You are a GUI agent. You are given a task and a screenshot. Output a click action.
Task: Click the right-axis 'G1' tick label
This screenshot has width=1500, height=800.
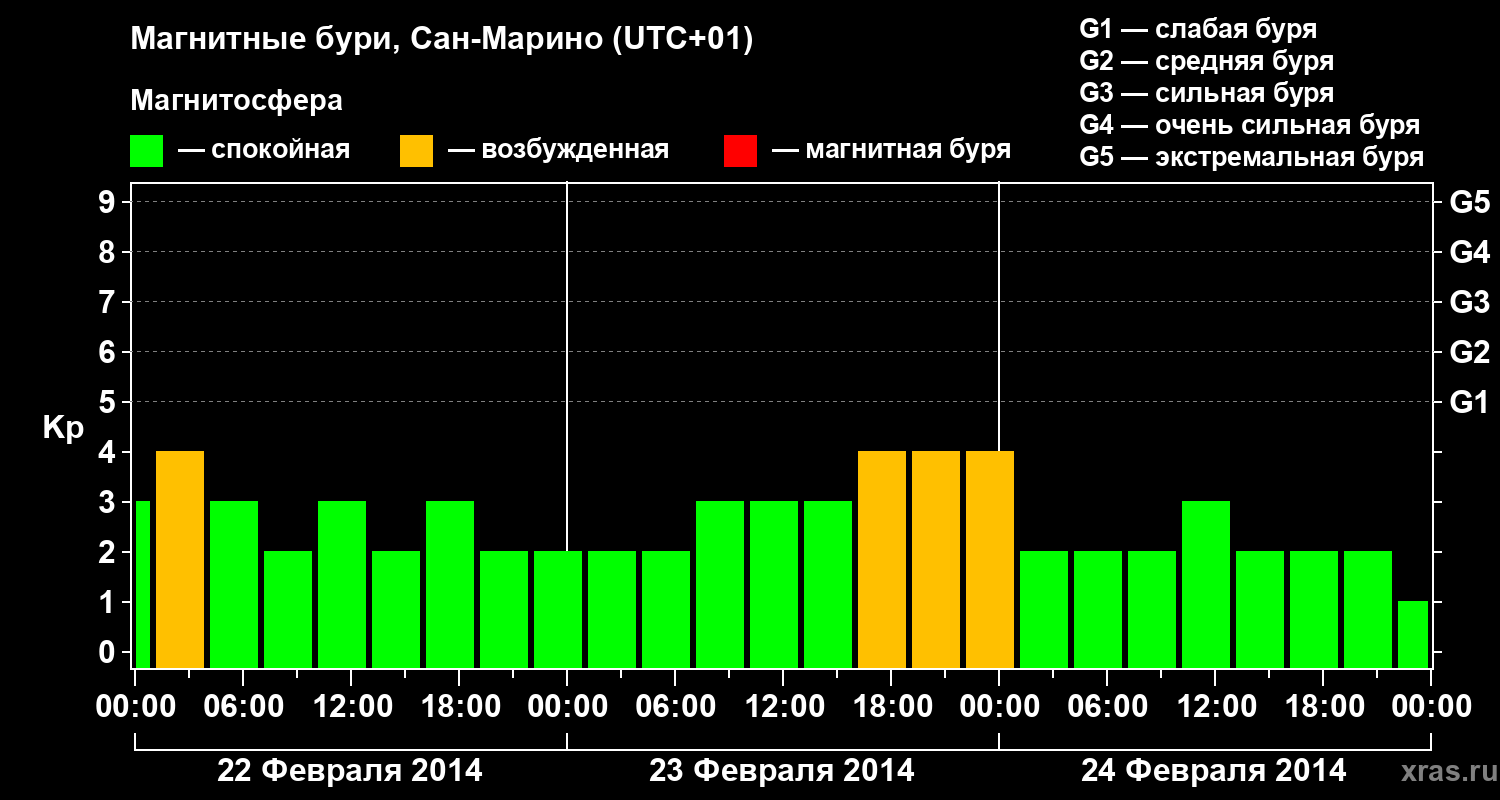click(x=1470, y=403)
